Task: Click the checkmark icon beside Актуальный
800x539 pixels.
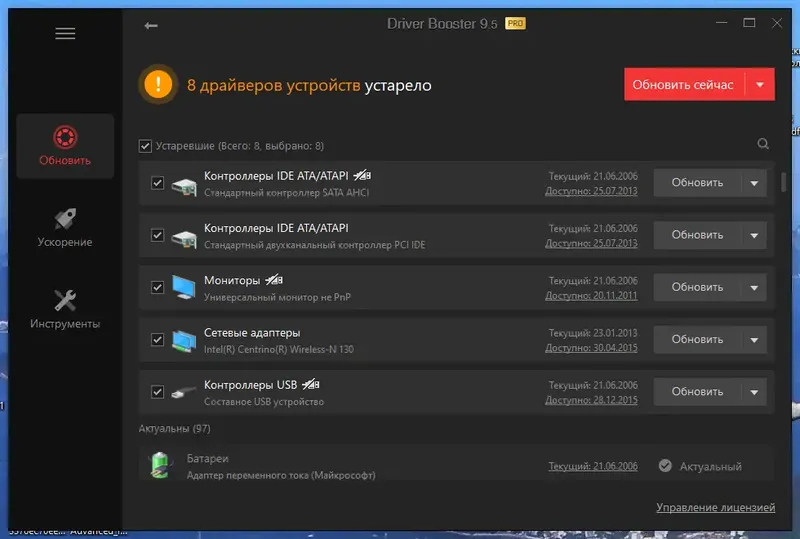Action: [665, 466]
